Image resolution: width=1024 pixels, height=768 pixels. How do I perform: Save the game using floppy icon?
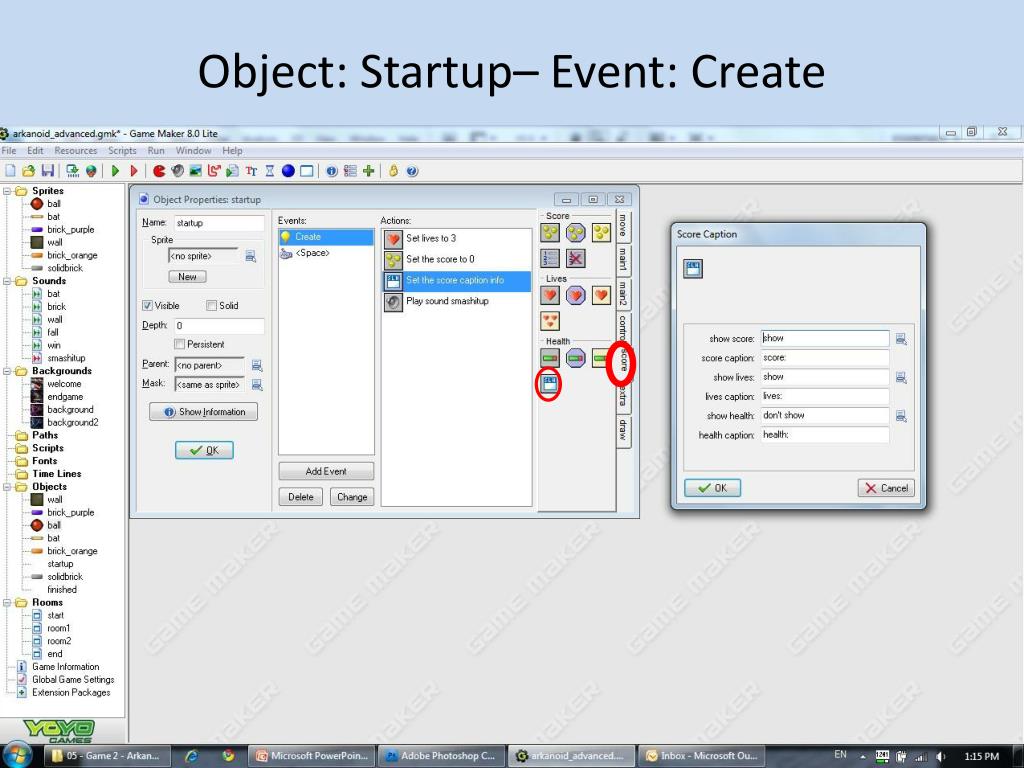point(47,171)
